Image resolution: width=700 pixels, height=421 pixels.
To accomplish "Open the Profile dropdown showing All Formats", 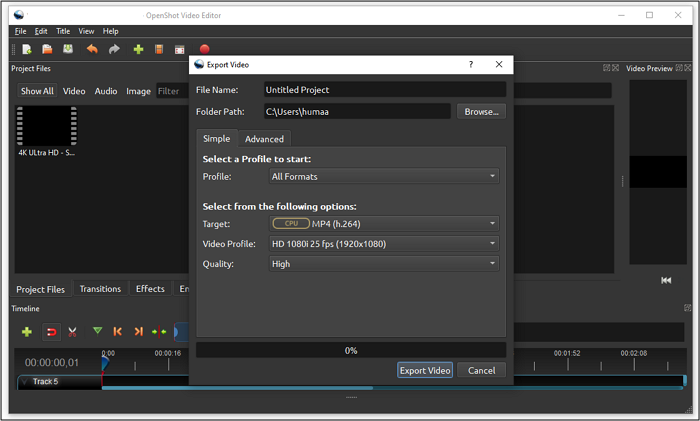I will [384, 177].
